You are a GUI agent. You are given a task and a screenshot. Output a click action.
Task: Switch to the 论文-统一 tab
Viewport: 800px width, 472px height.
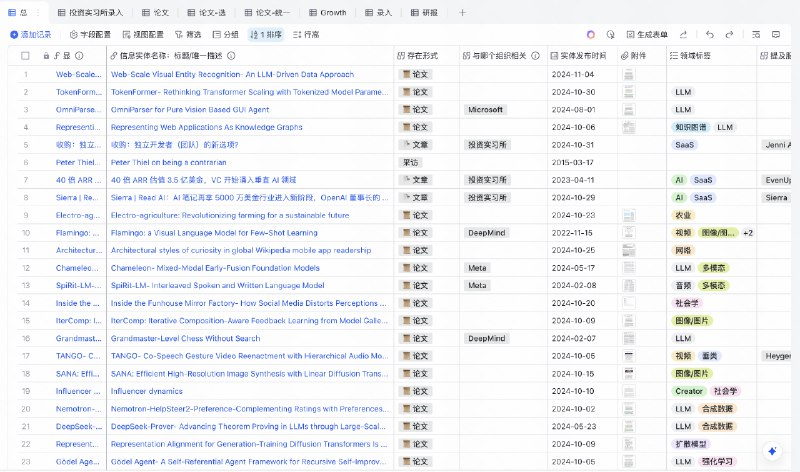(267, 12)
